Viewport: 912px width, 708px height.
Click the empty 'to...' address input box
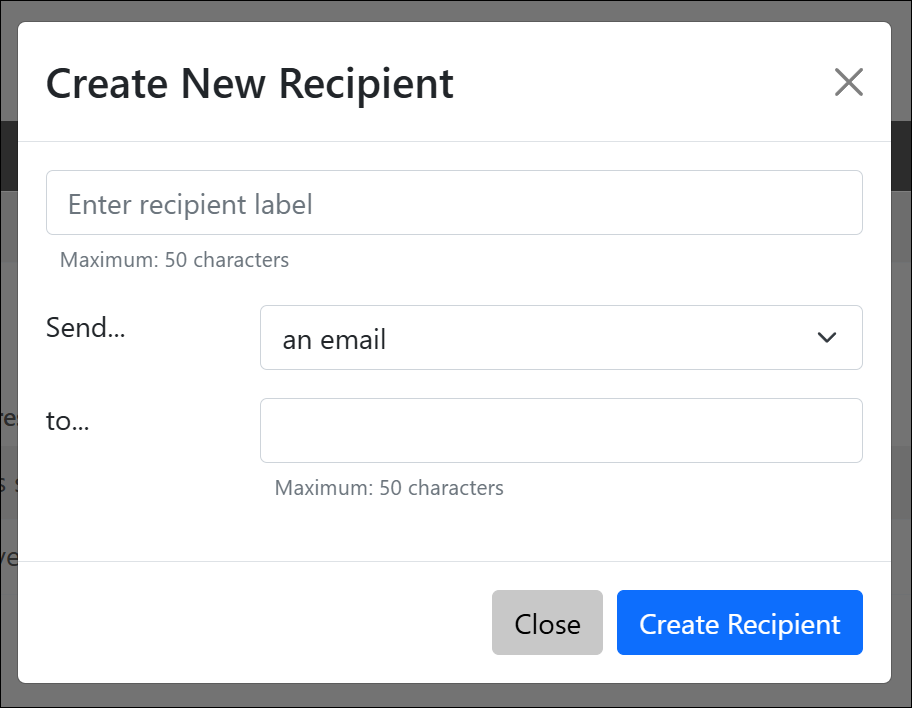561,431
